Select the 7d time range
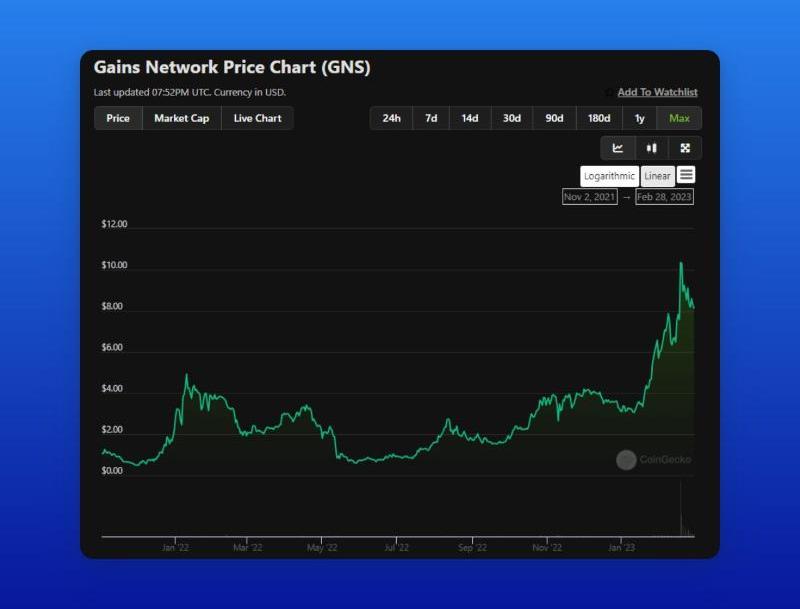 tap(431, 118)
